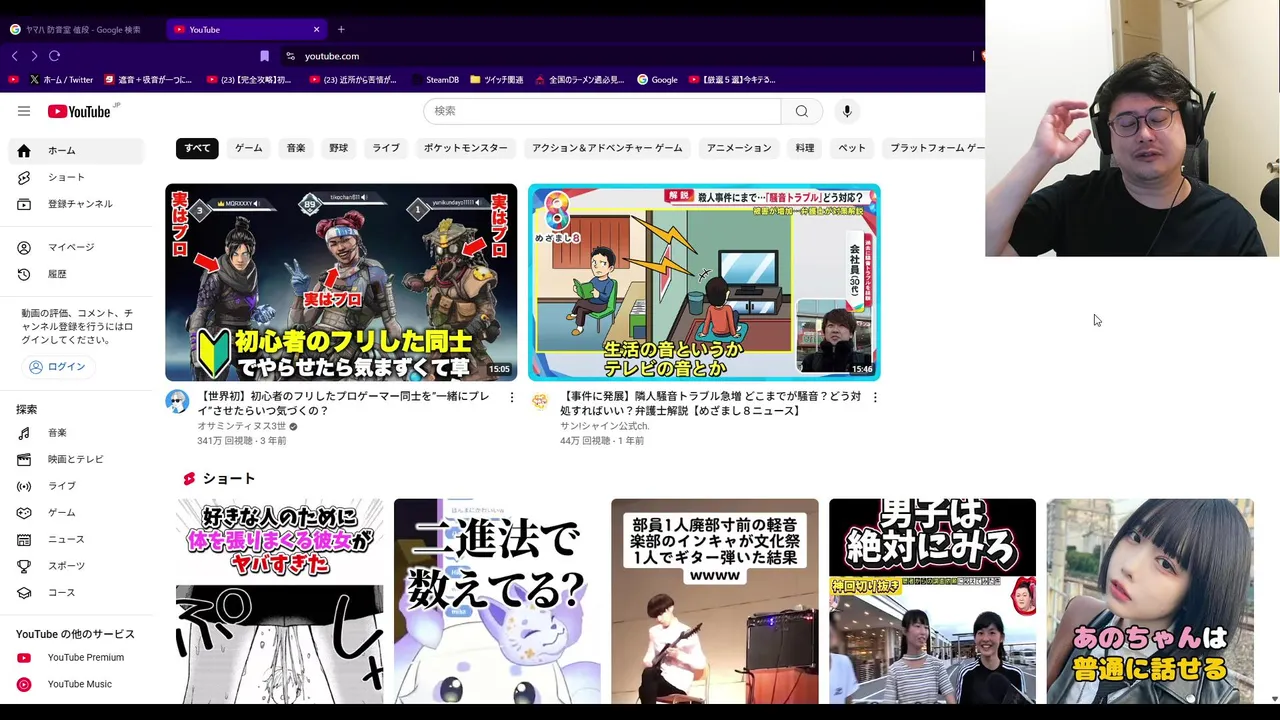Go forward with browser forward arrow

click(34, 56)
